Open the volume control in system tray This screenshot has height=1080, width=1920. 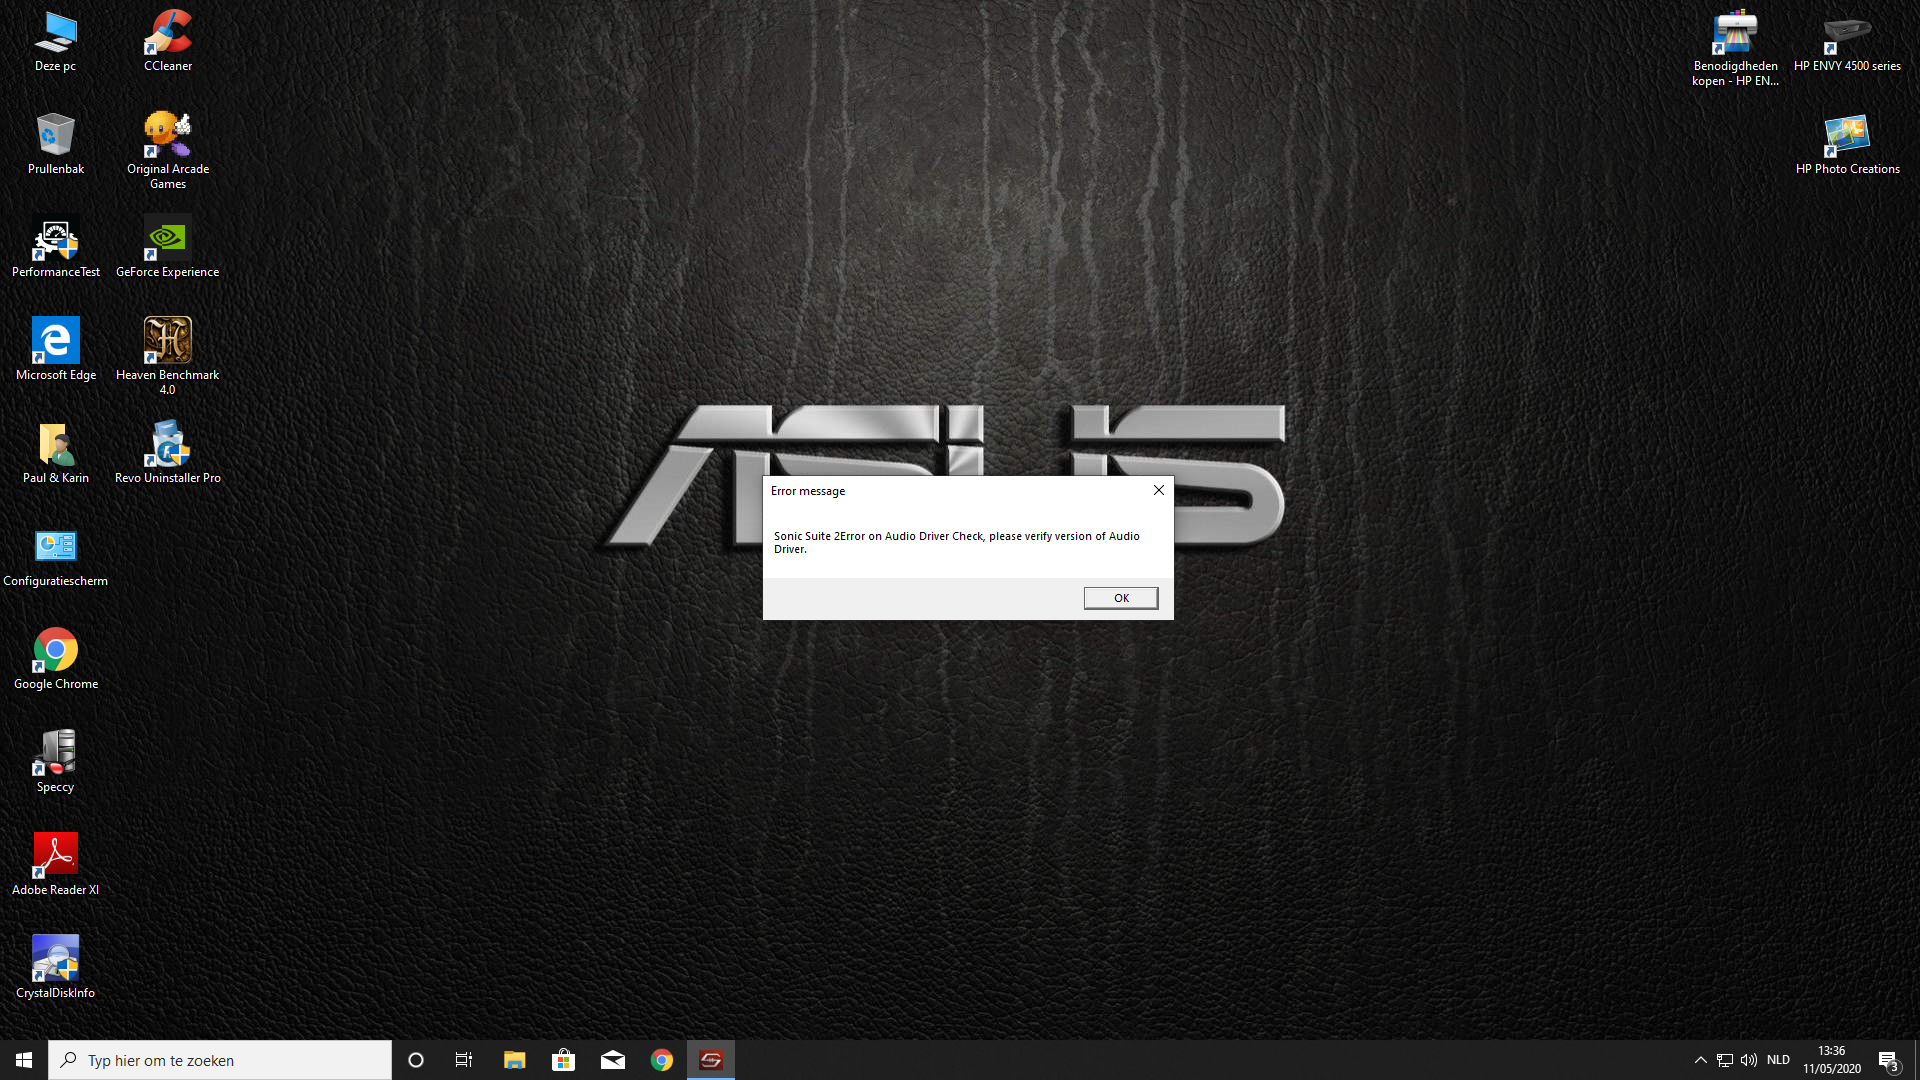click(1749, 1060)
